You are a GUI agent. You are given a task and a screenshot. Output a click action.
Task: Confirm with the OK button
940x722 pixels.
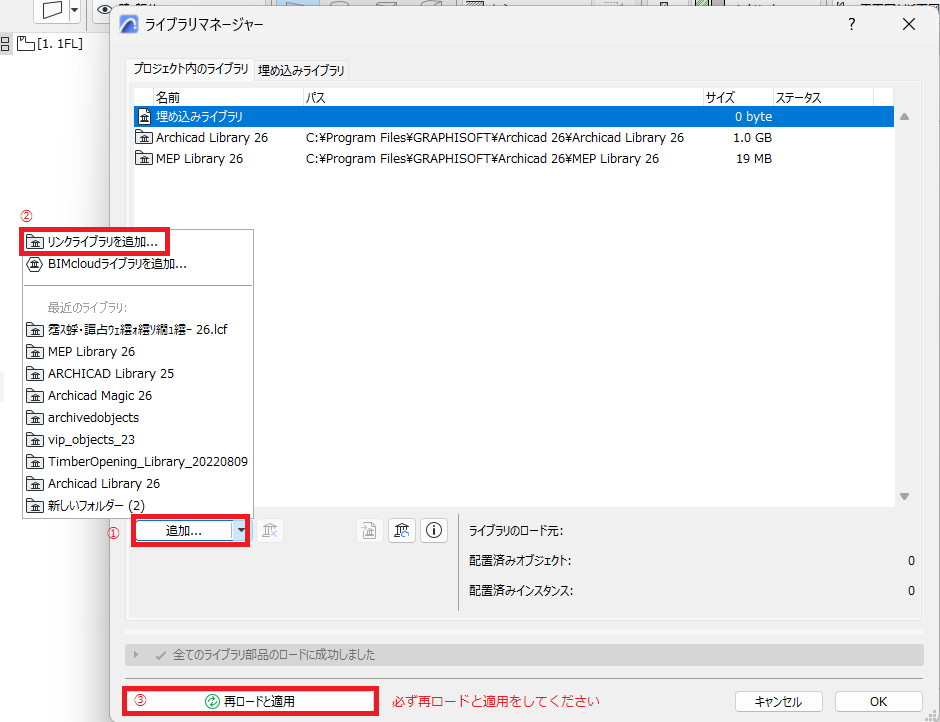click(878, 702)
